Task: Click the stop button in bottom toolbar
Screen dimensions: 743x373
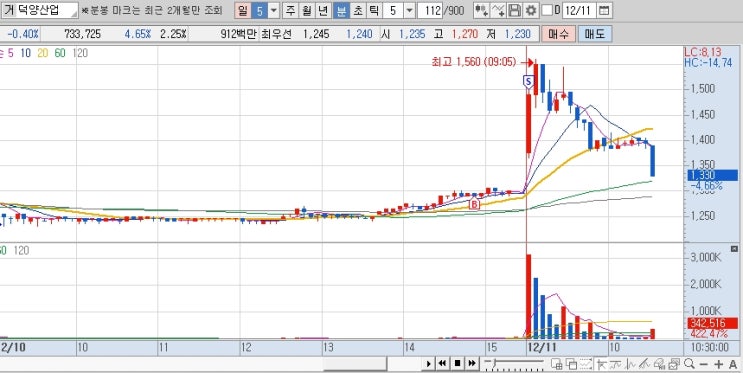Action: [x=457, y=364]
